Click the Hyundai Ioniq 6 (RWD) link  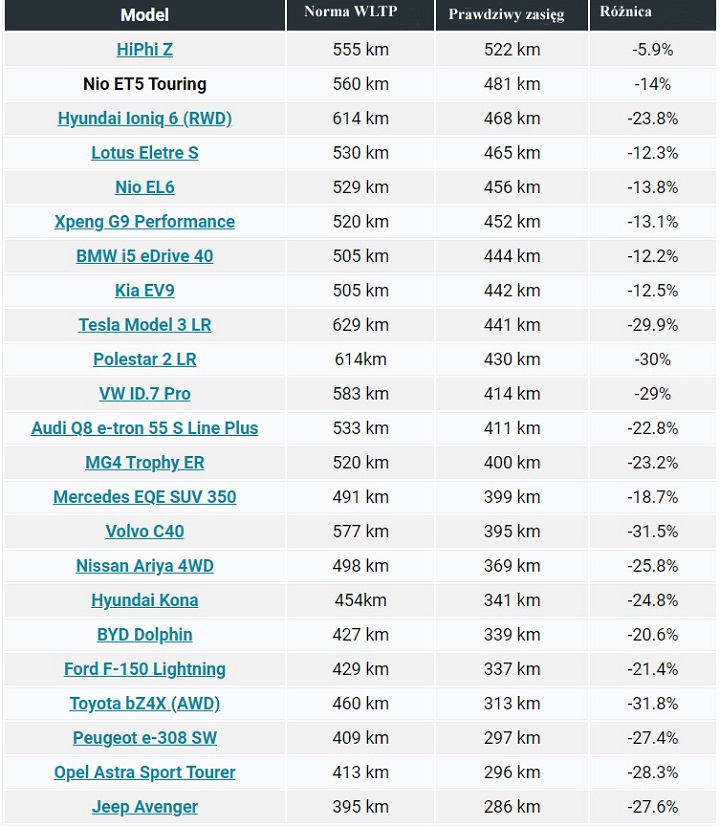click(x=144, y=119)
